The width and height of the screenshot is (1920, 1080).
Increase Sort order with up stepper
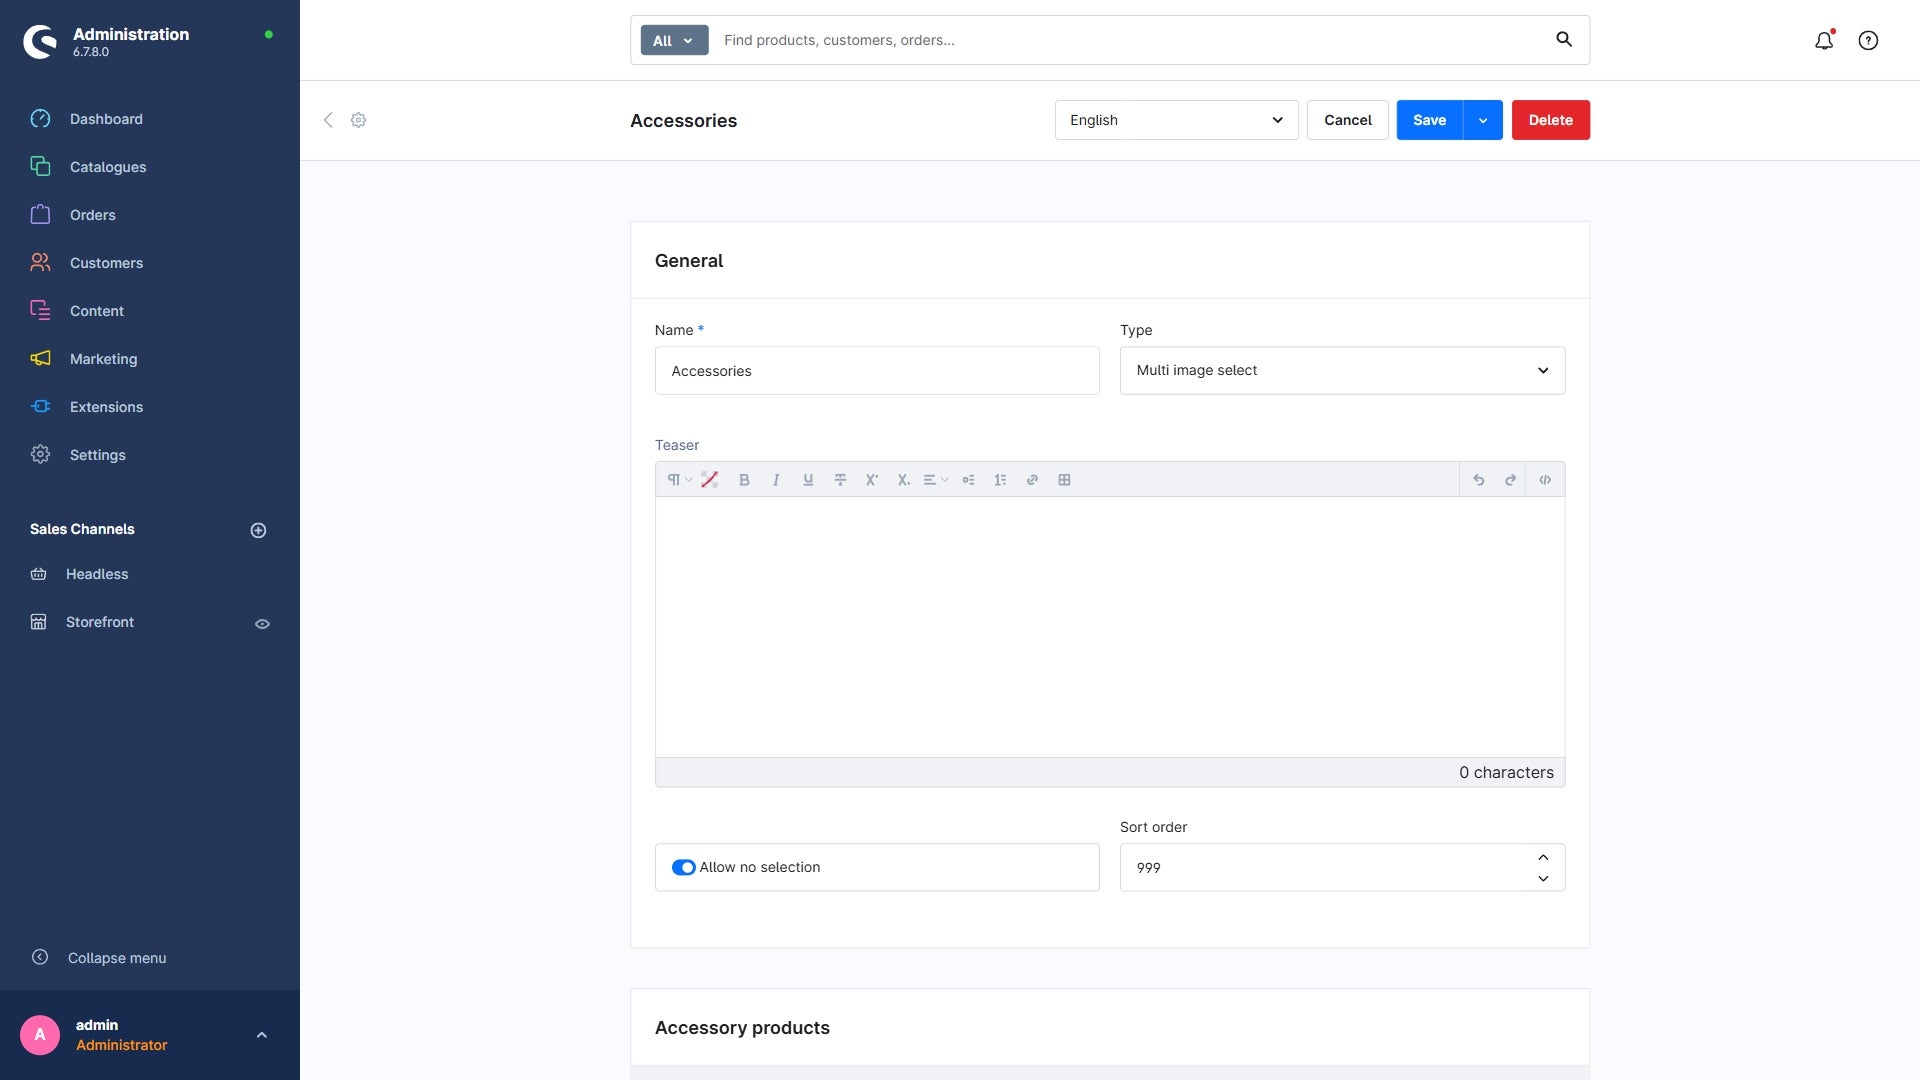(x=1543, y=857)
